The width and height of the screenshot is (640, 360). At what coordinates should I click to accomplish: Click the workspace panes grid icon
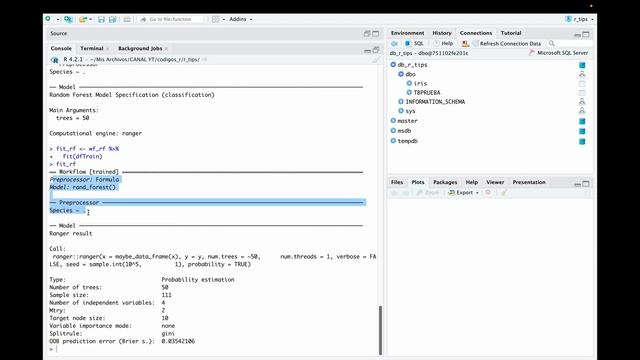click(x=215, y=19)
